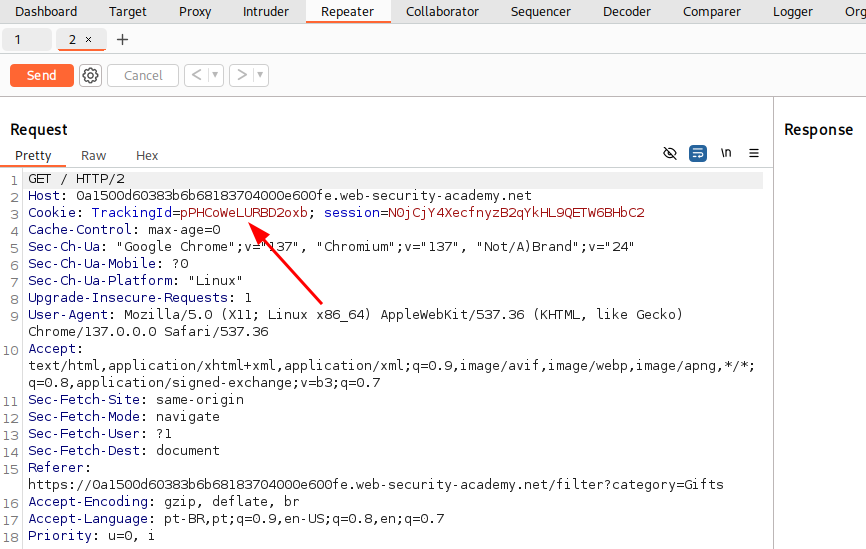Expand the back history dropdown arrow

(x=215, y=75)
